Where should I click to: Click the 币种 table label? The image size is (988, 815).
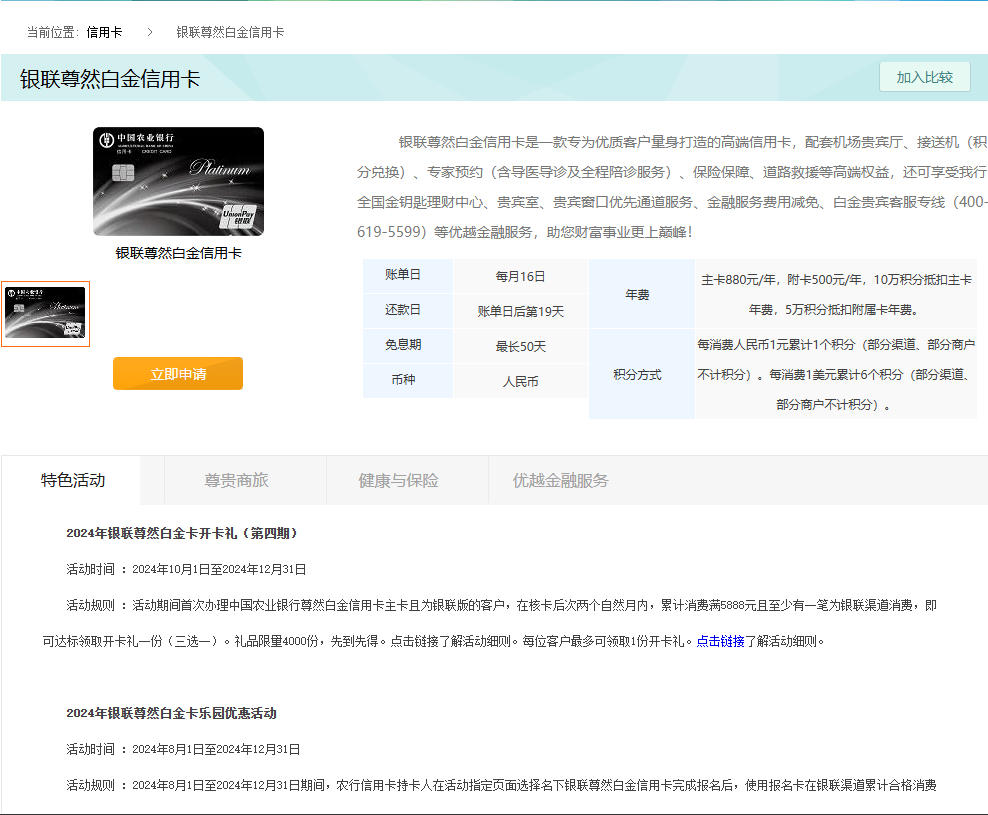(x=403, y=379)
